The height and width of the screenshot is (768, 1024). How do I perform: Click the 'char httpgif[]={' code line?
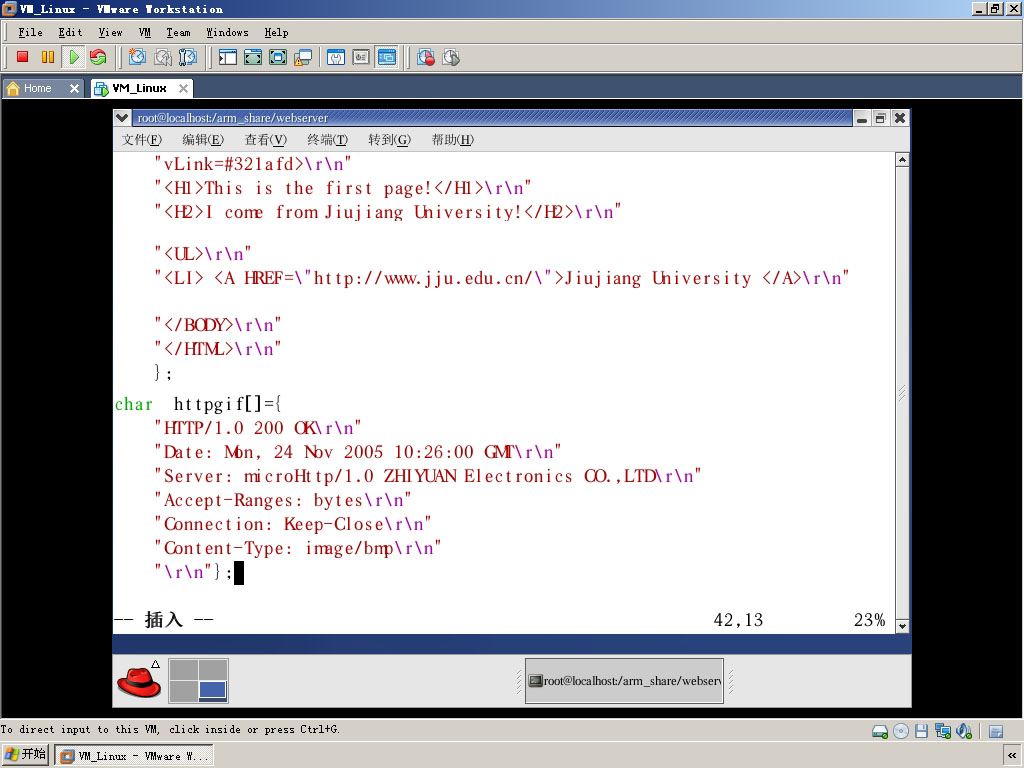198,404
